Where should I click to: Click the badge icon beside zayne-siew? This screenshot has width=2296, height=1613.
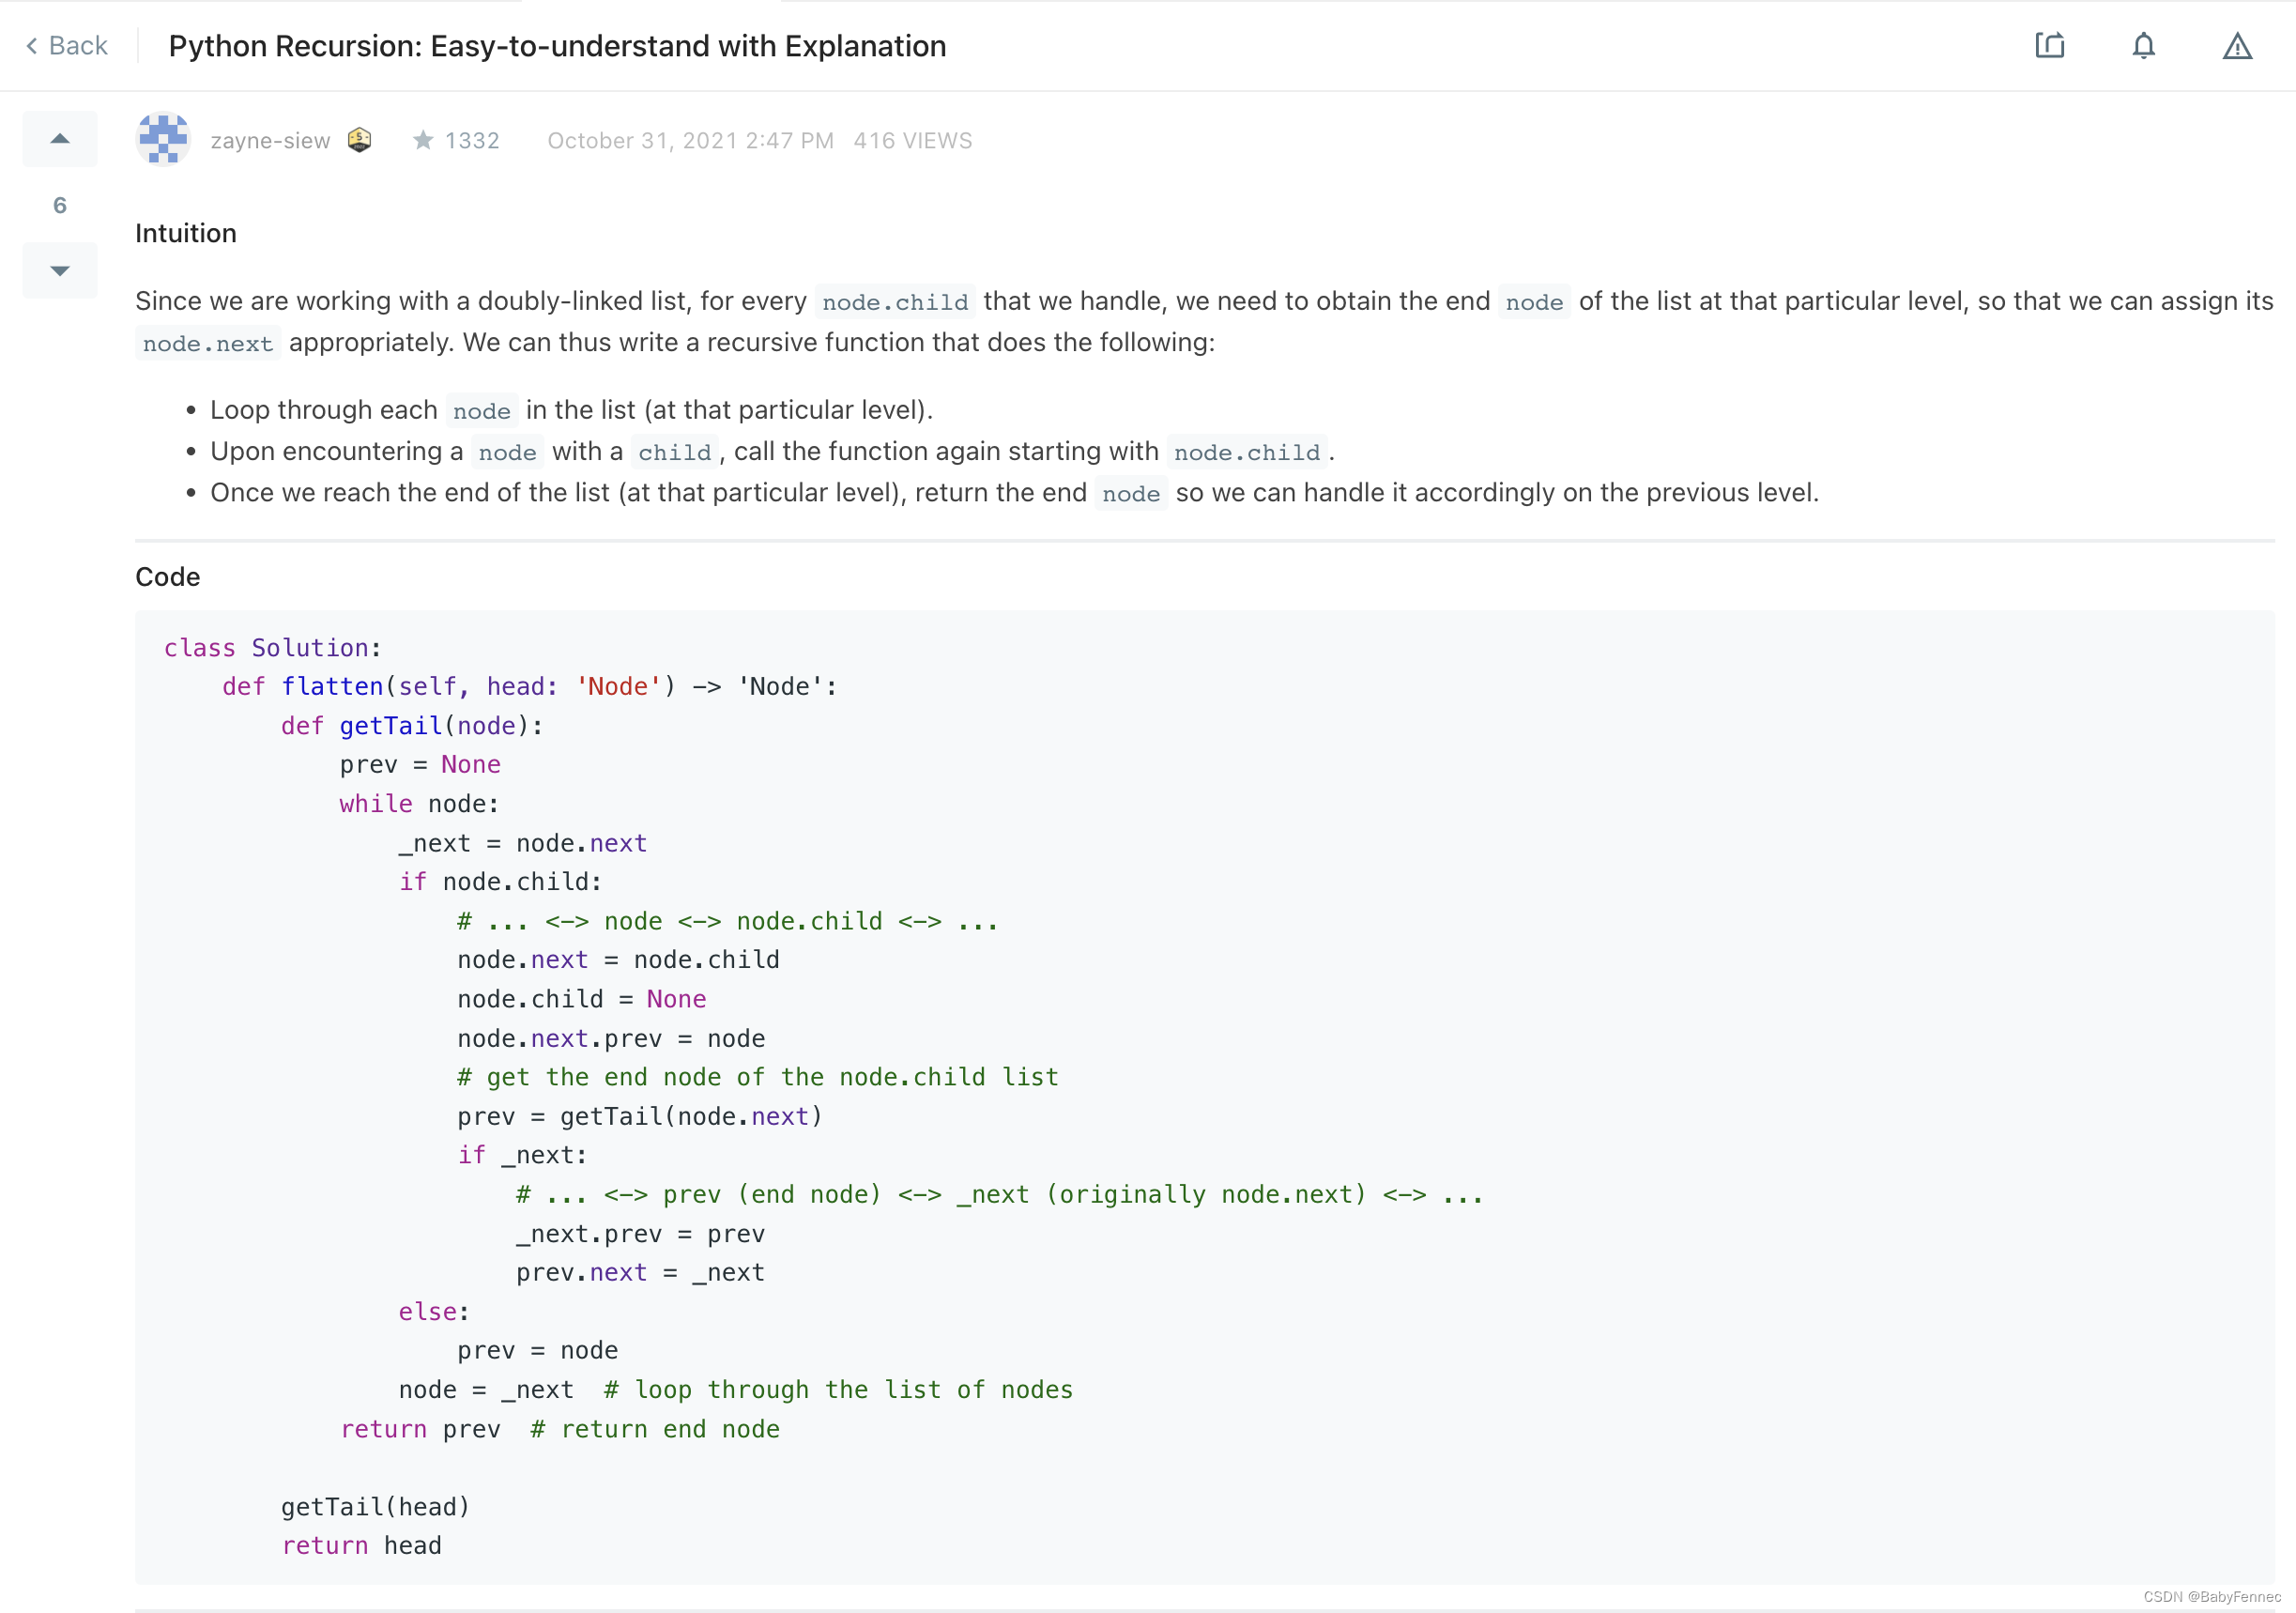[x=359, y=140]
